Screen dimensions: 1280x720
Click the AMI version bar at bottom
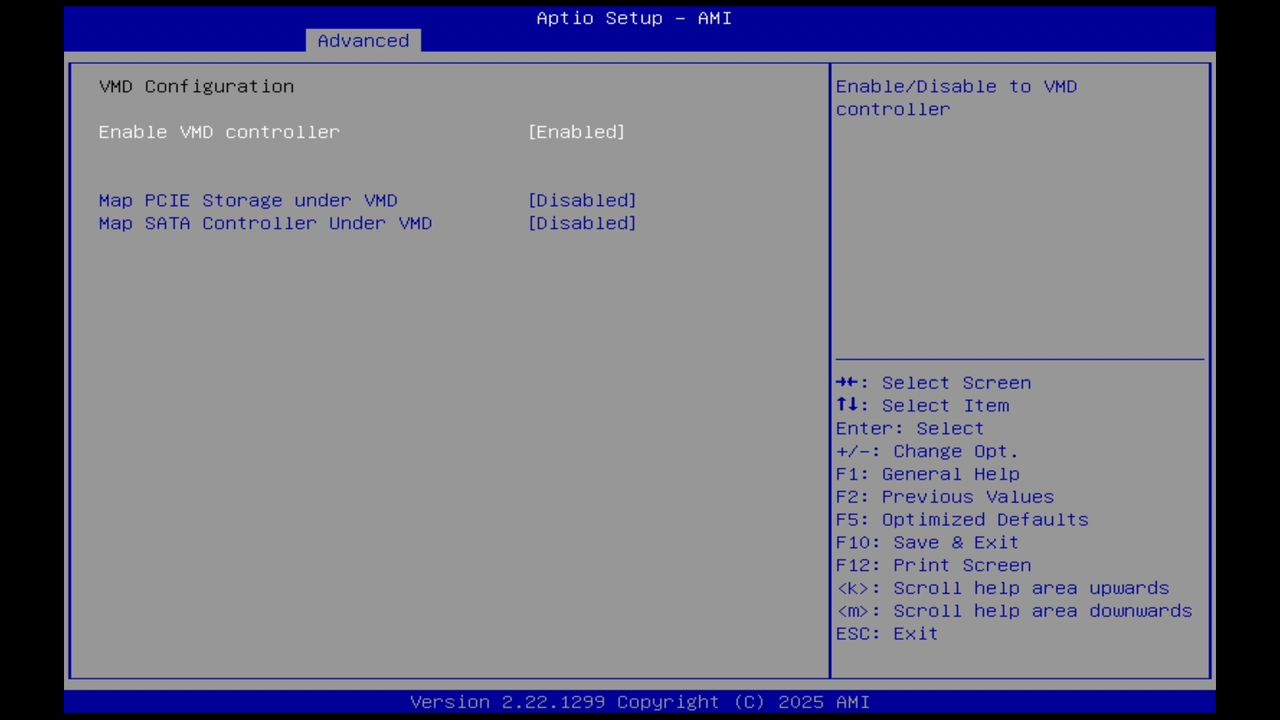coord(640,701)
